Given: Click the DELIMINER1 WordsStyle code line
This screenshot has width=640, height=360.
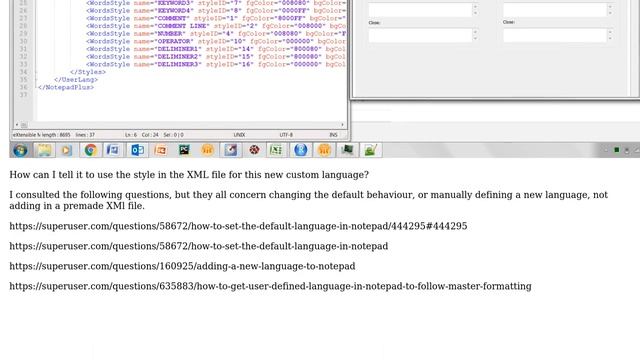Looking at the screenshot, I should click(216, 49).
